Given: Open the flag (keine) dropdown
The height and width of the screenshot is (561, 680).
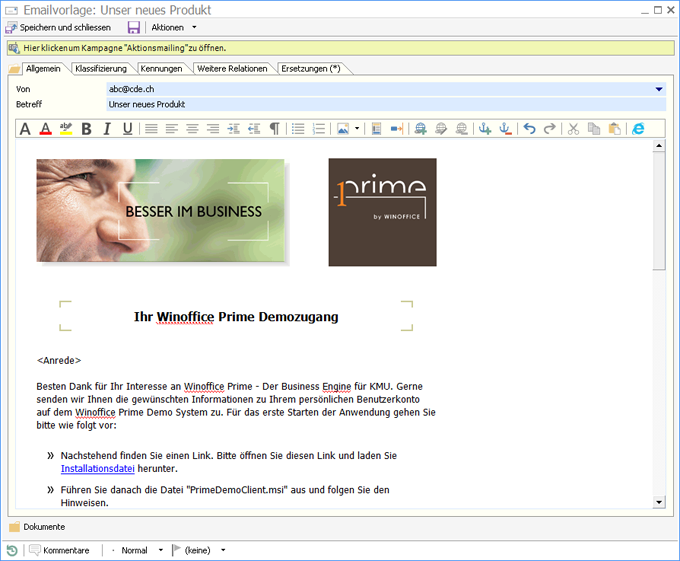Looking at the screenshot, I should pyautogui.click(x=199, y=550).
